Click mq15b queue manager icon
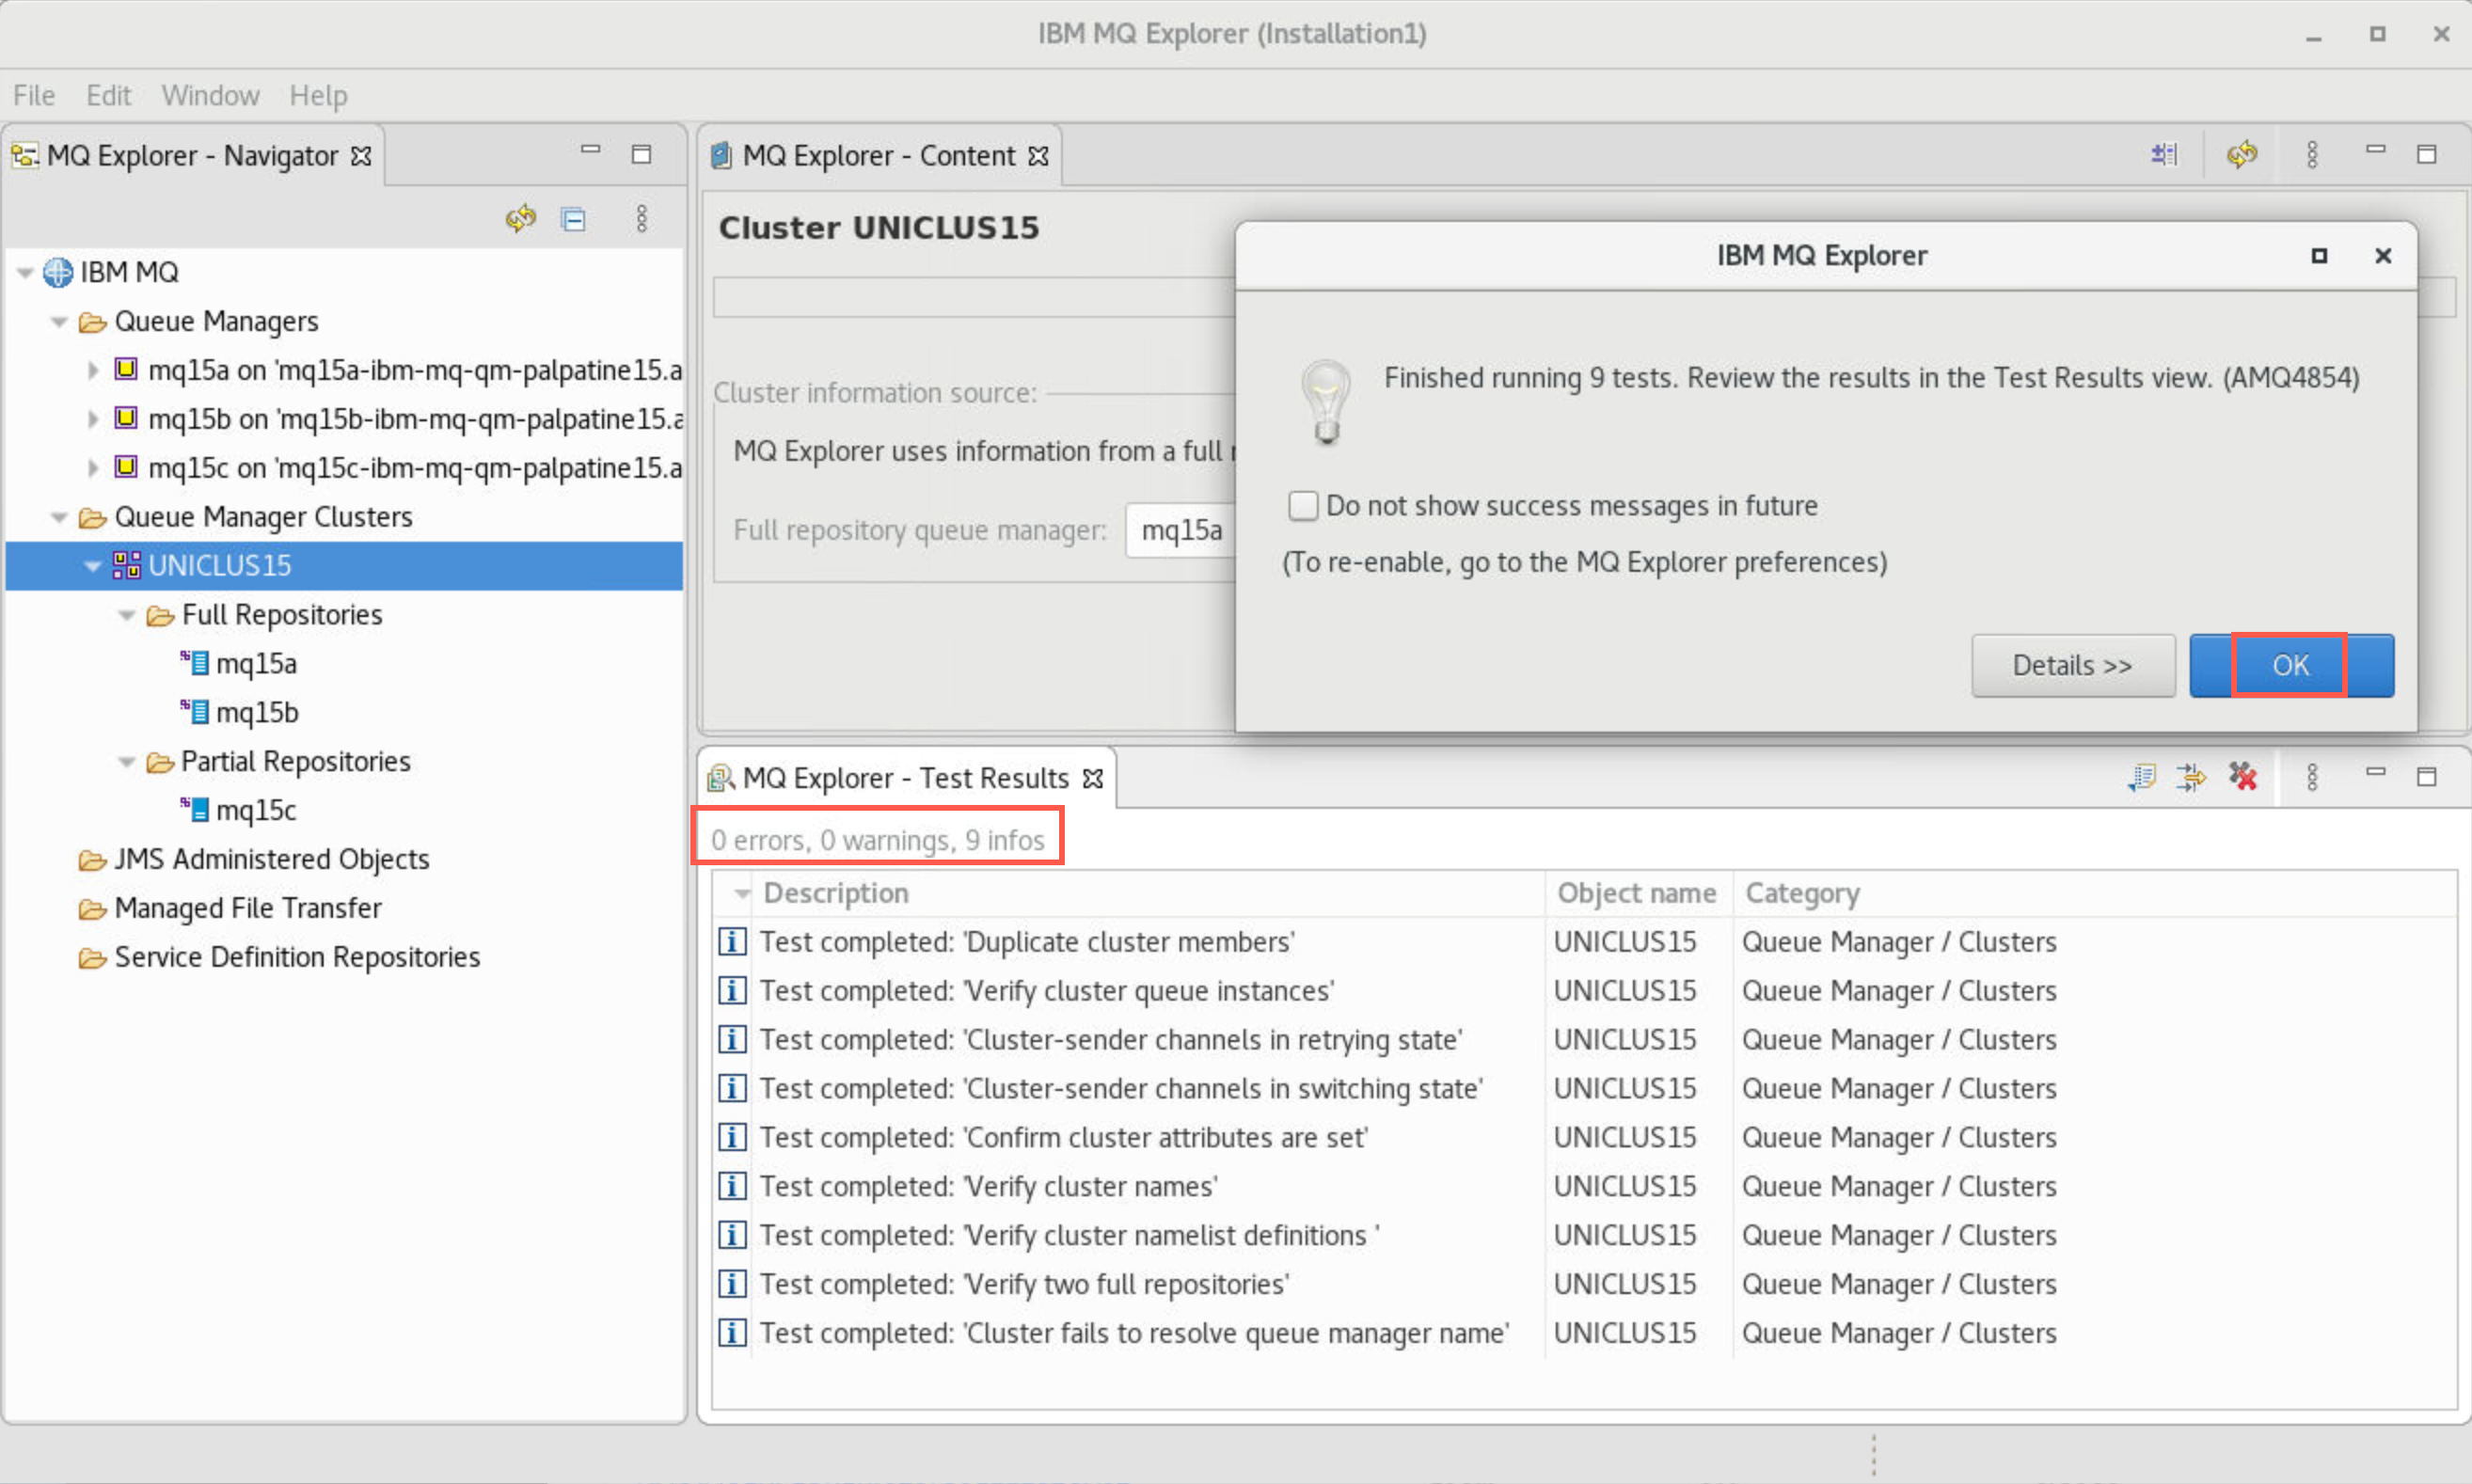The height and width of the screenshot is (1484, 2472). coord(126,418)
